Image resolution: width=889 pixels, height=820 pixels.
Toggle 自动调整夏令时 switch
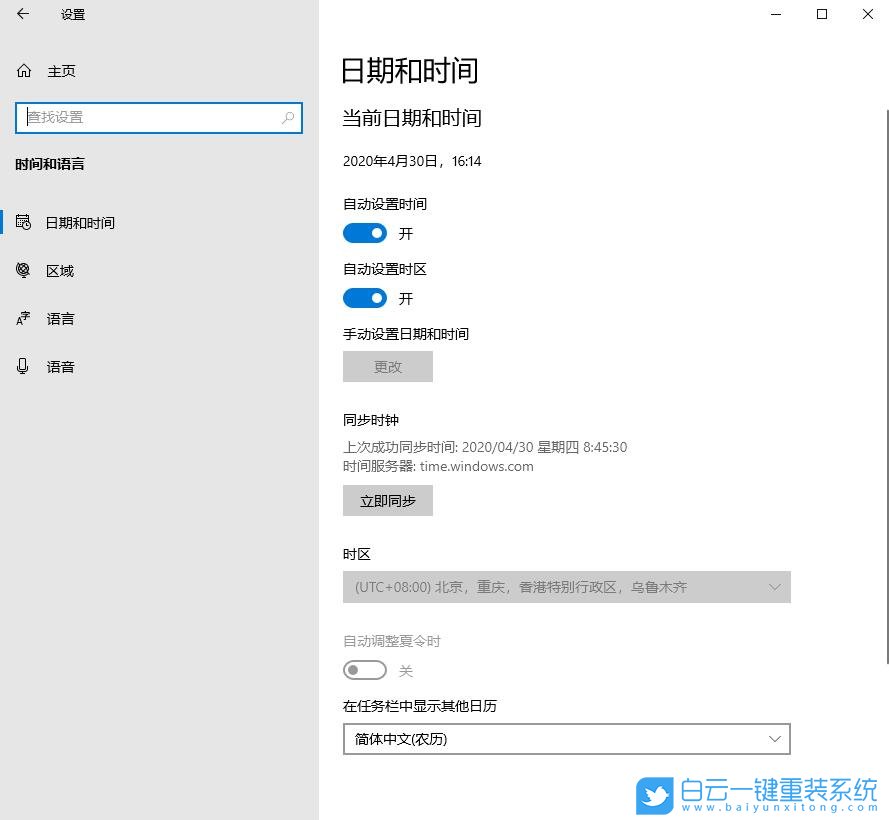click(x=365, y=669)
